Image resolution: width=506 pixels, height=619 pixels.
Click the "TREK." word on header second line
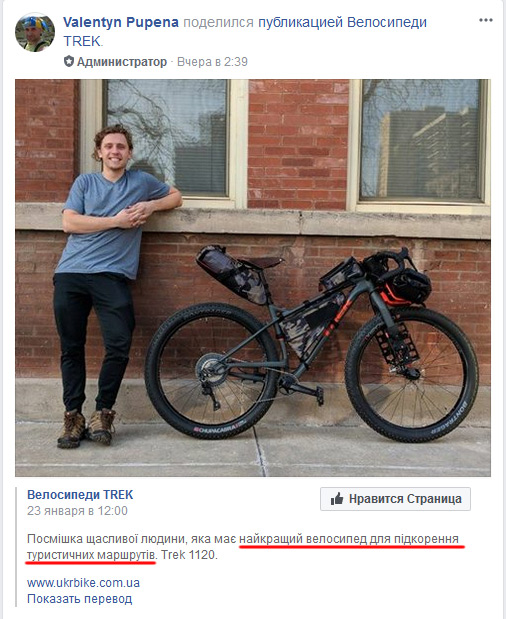coord(83,41)
